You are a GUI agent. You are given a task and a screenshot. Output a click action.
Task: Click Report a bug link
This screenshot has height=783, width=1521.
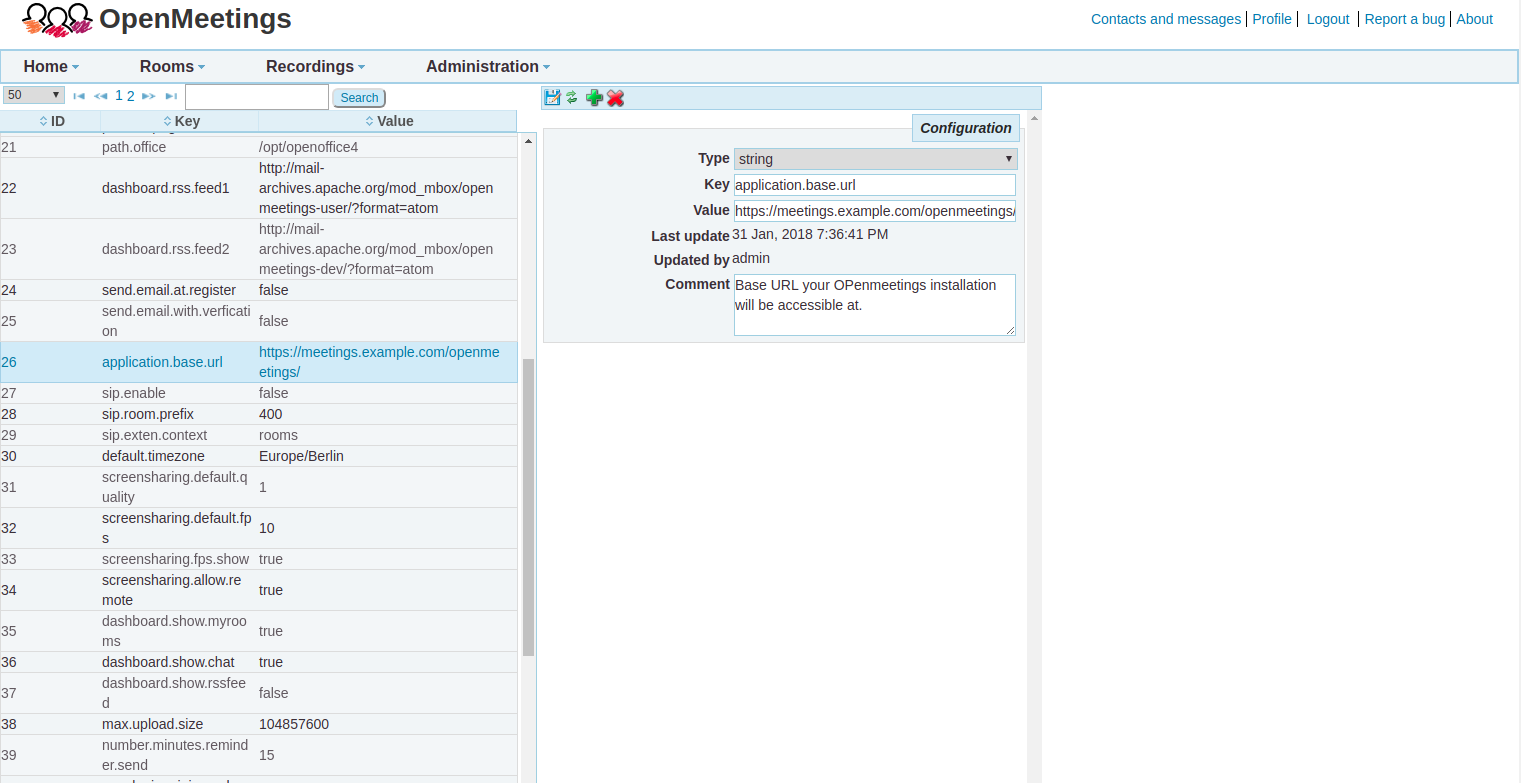tap(1404, 19)
